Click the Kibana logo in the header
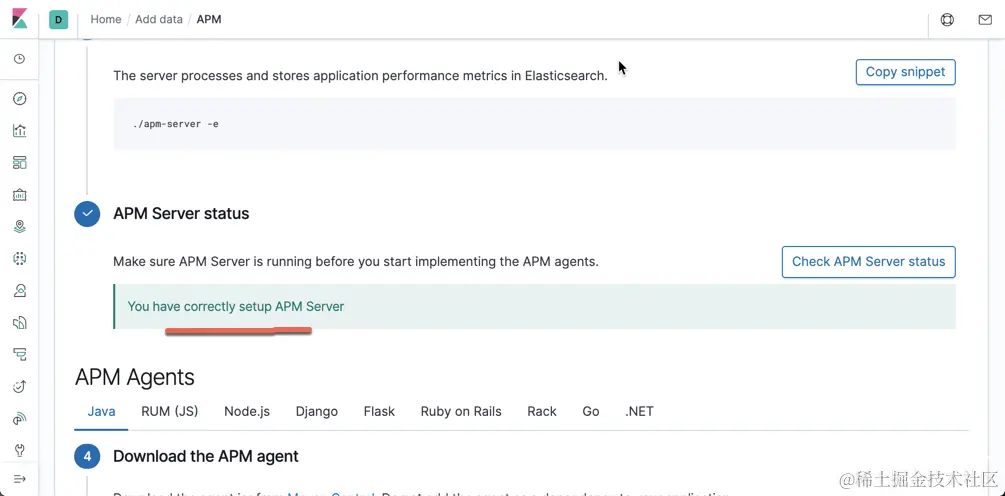Screen dimensions: 1005x496 click(x=20, y=19)
